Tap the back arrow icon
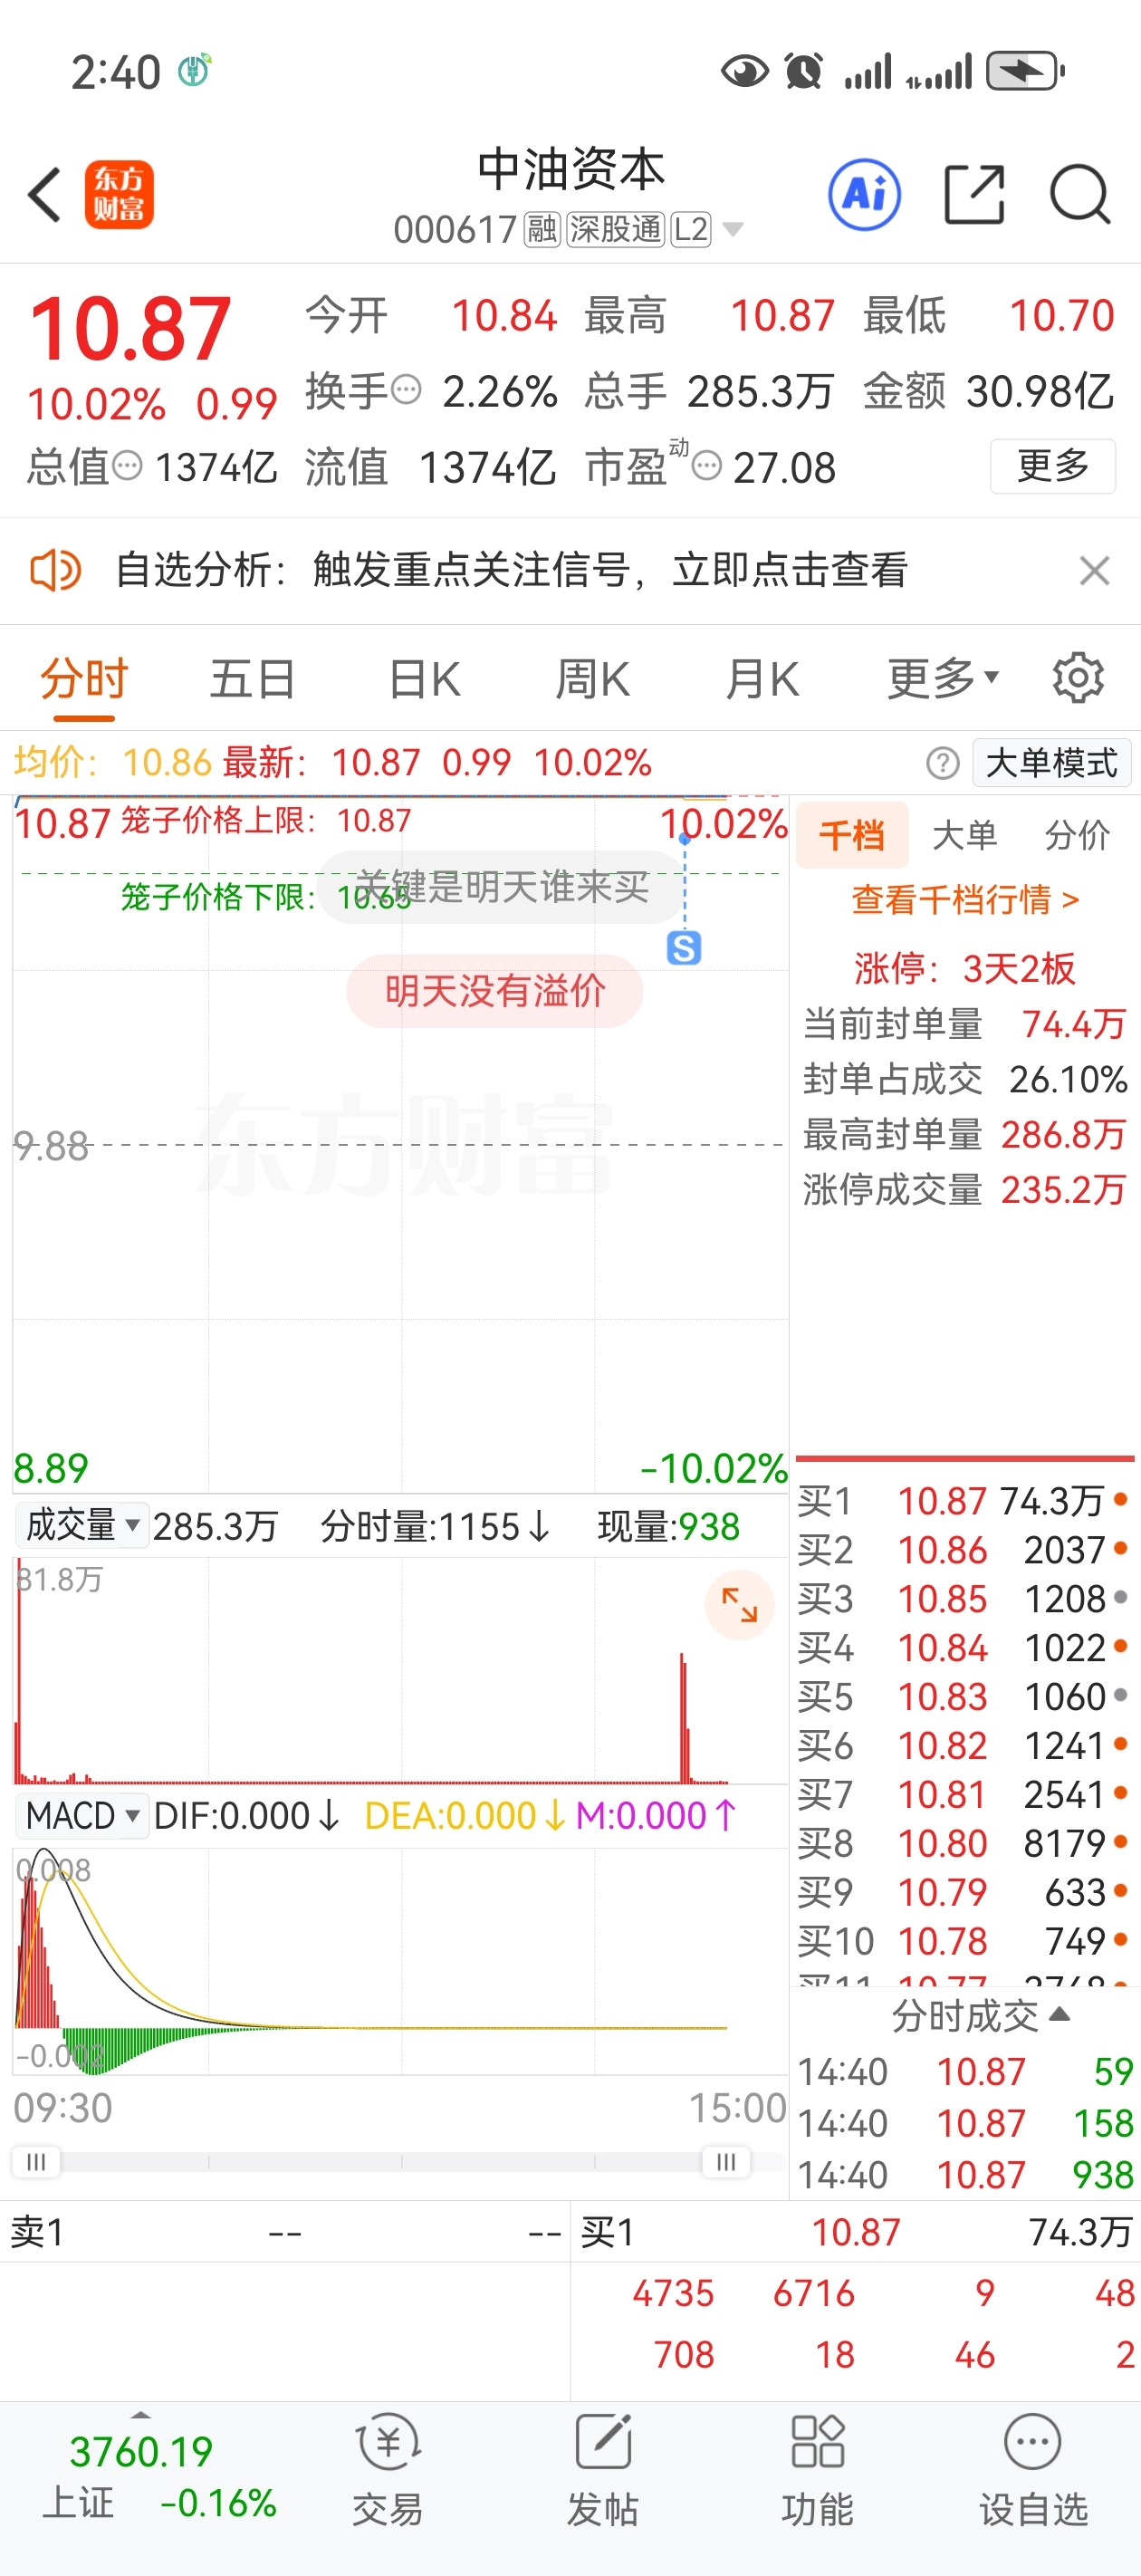1141x2576 pixels. [45, 194]
